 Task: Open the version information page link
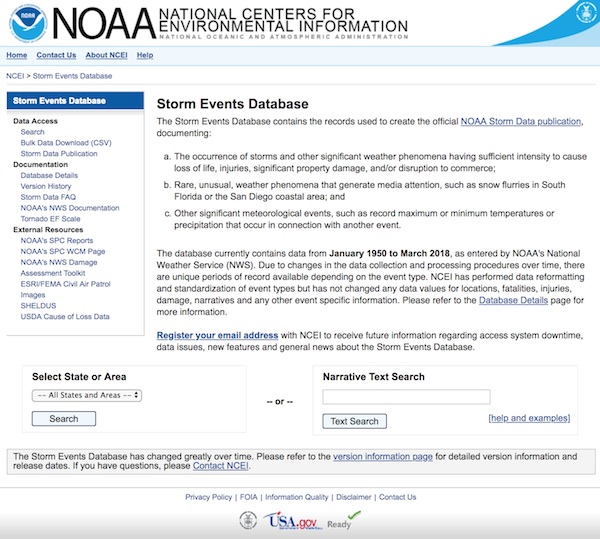[x=383, y=456]
